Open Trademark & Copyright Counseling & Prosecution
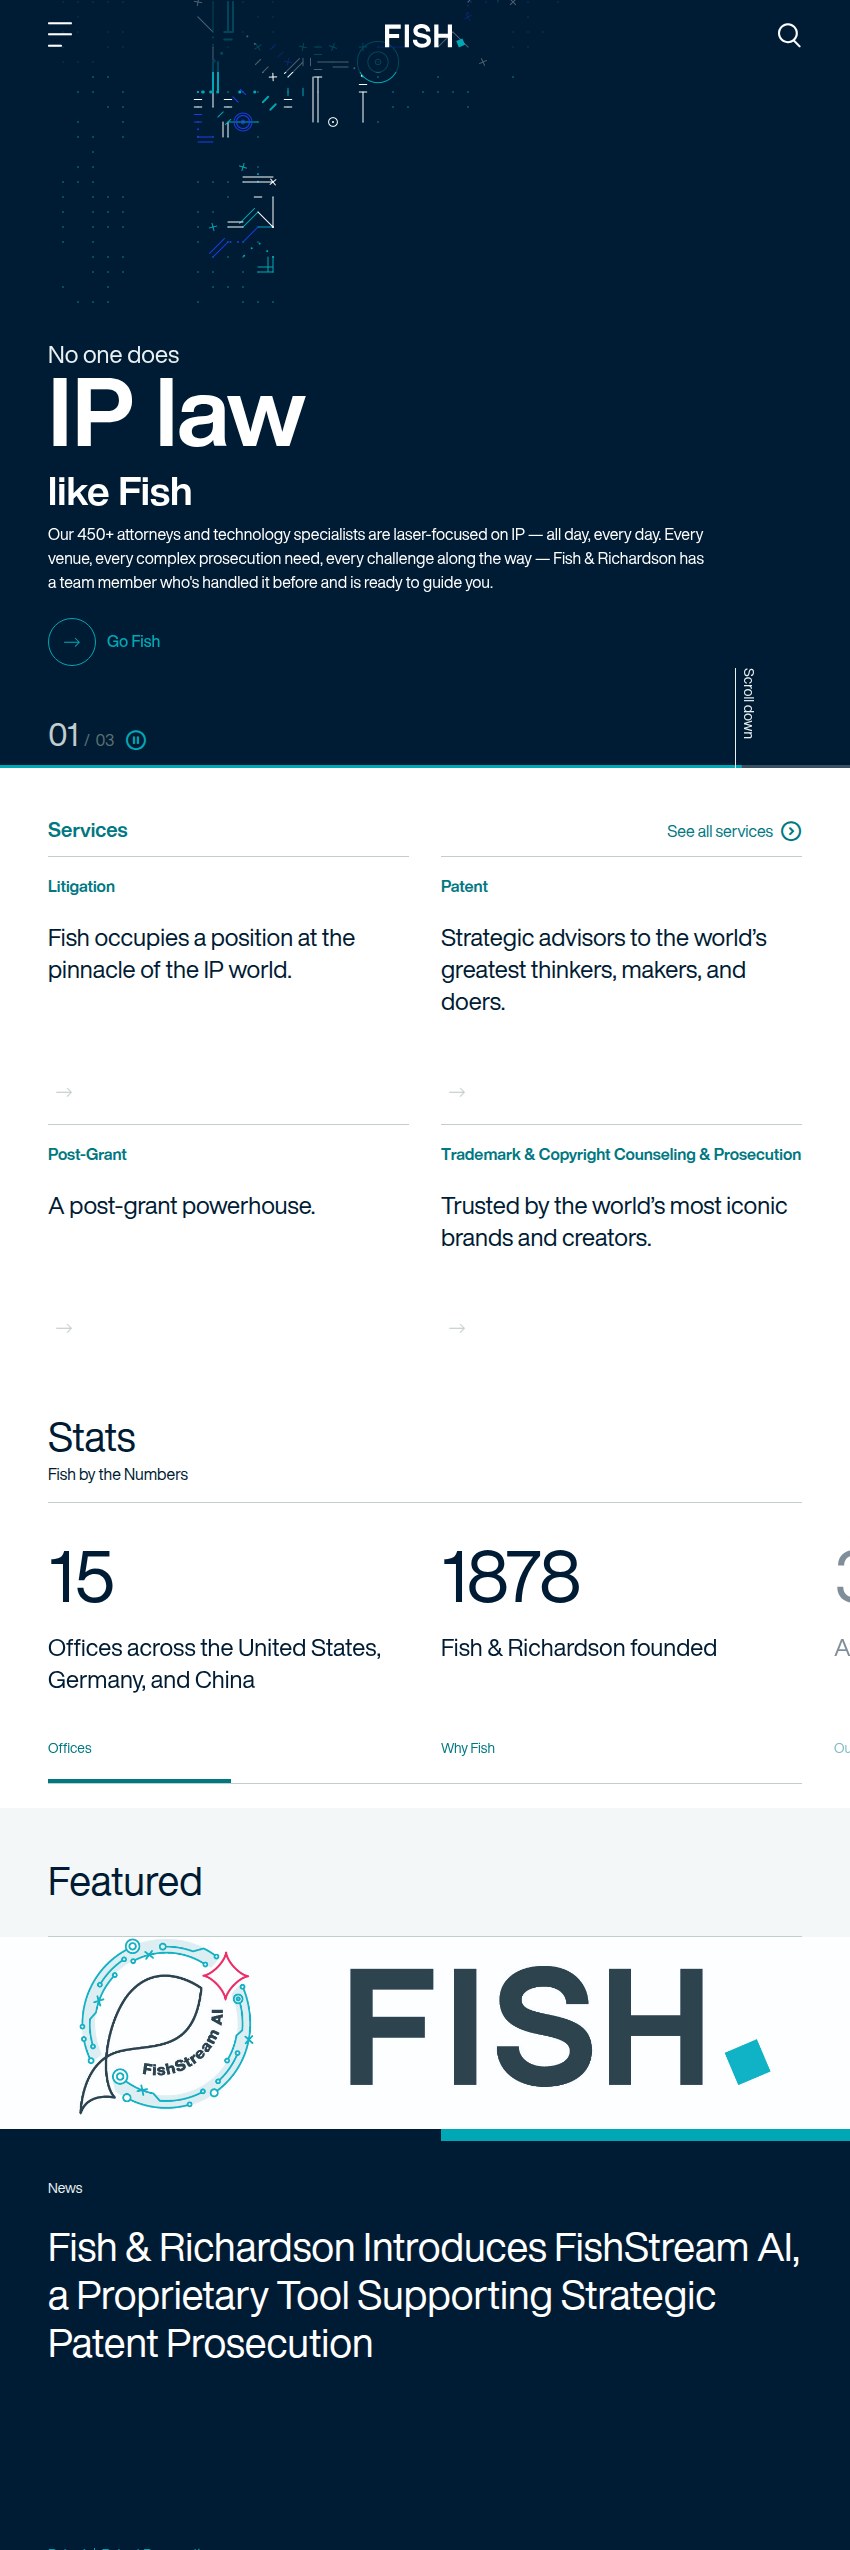This screenshot has width=850, height=2550. tap(621, 1154)
